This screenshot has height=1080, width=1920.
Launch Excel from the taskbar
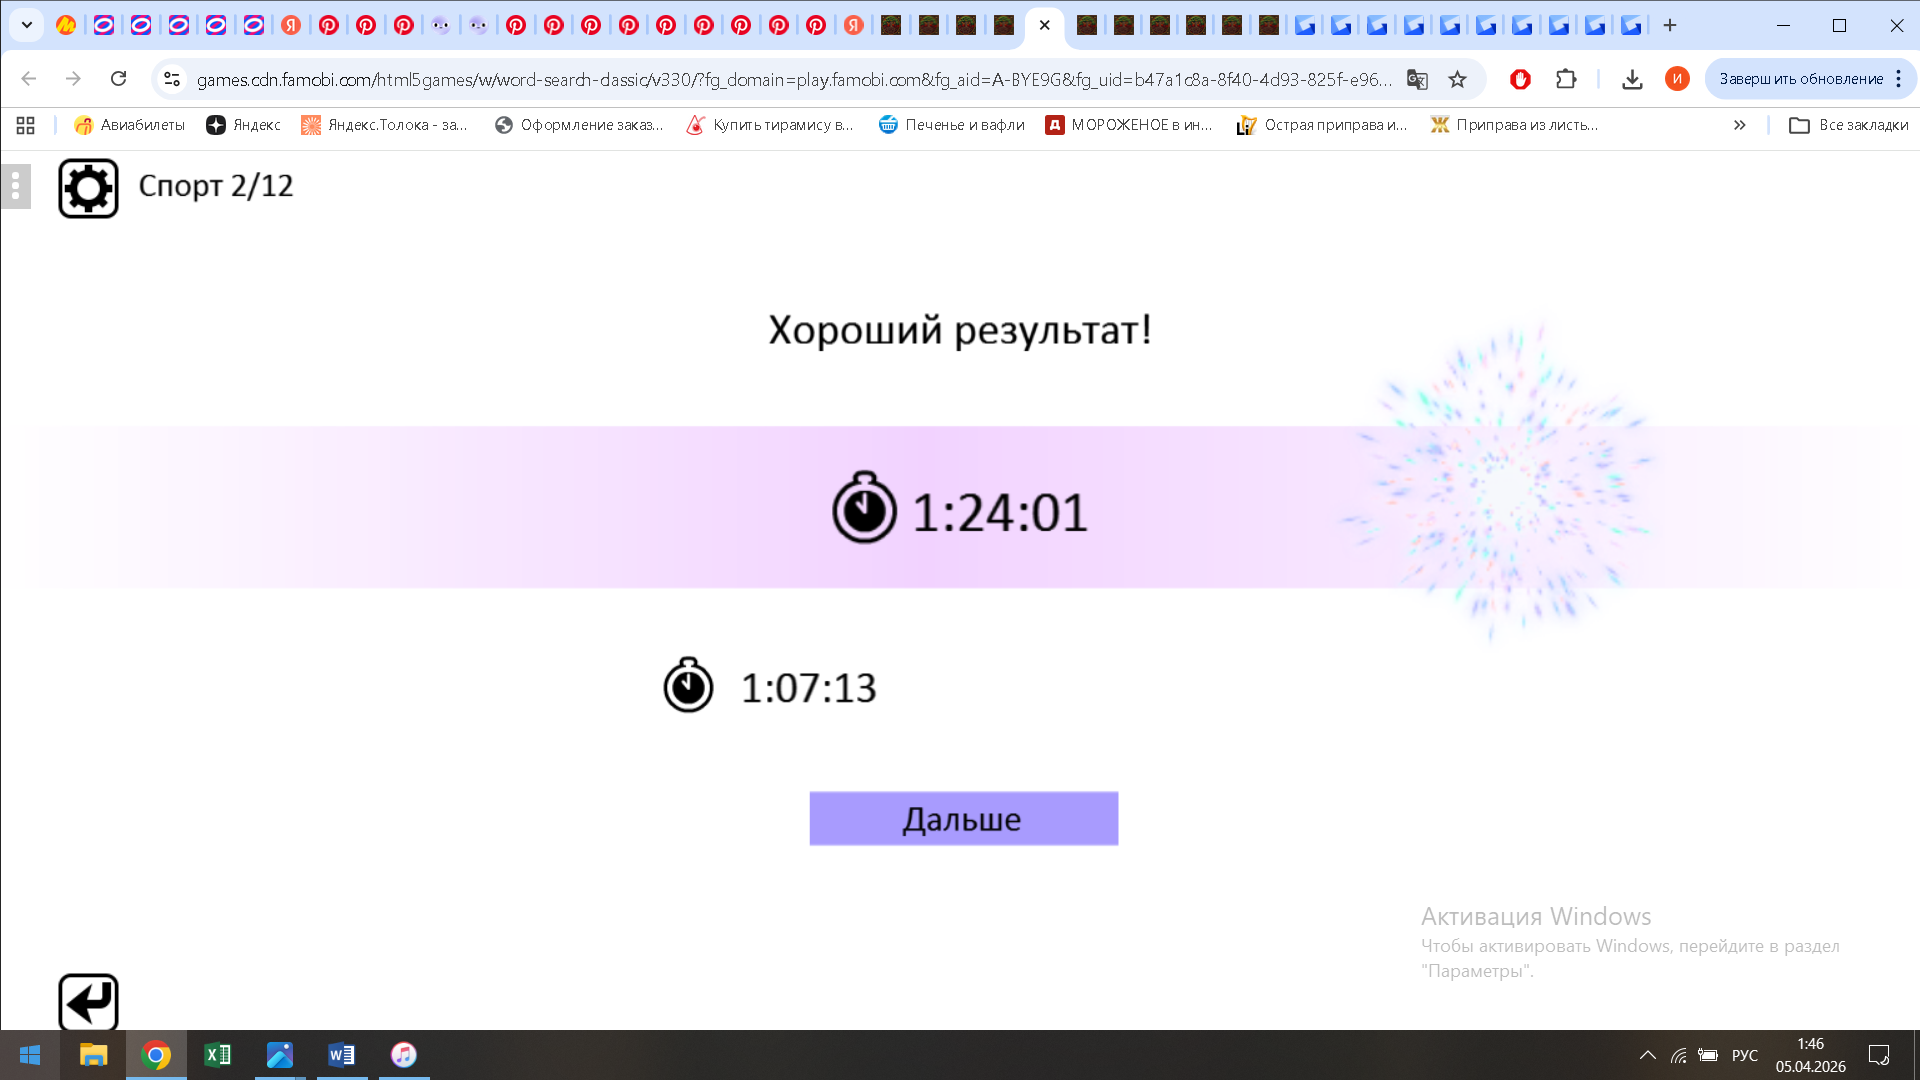coord(218,1055)
